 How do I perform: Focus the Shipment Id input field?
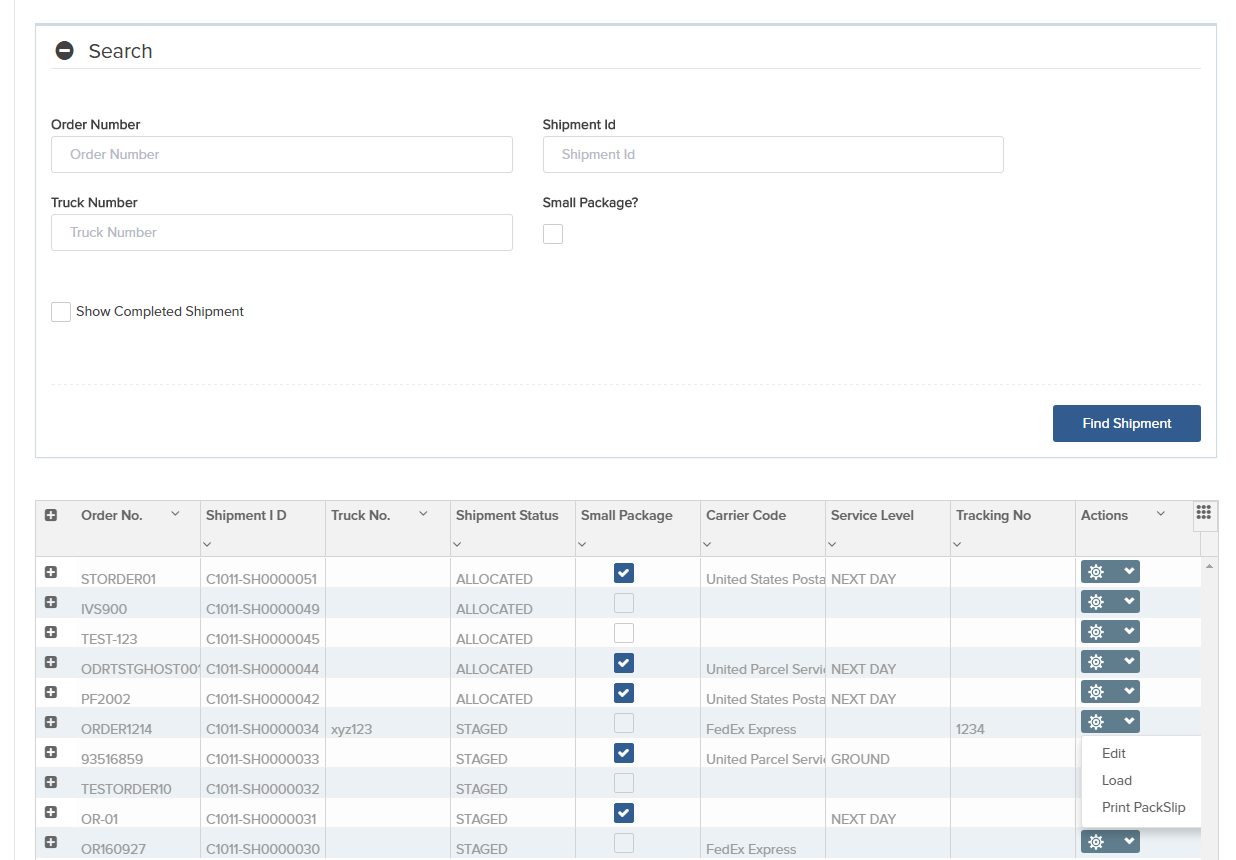[773, 155]
